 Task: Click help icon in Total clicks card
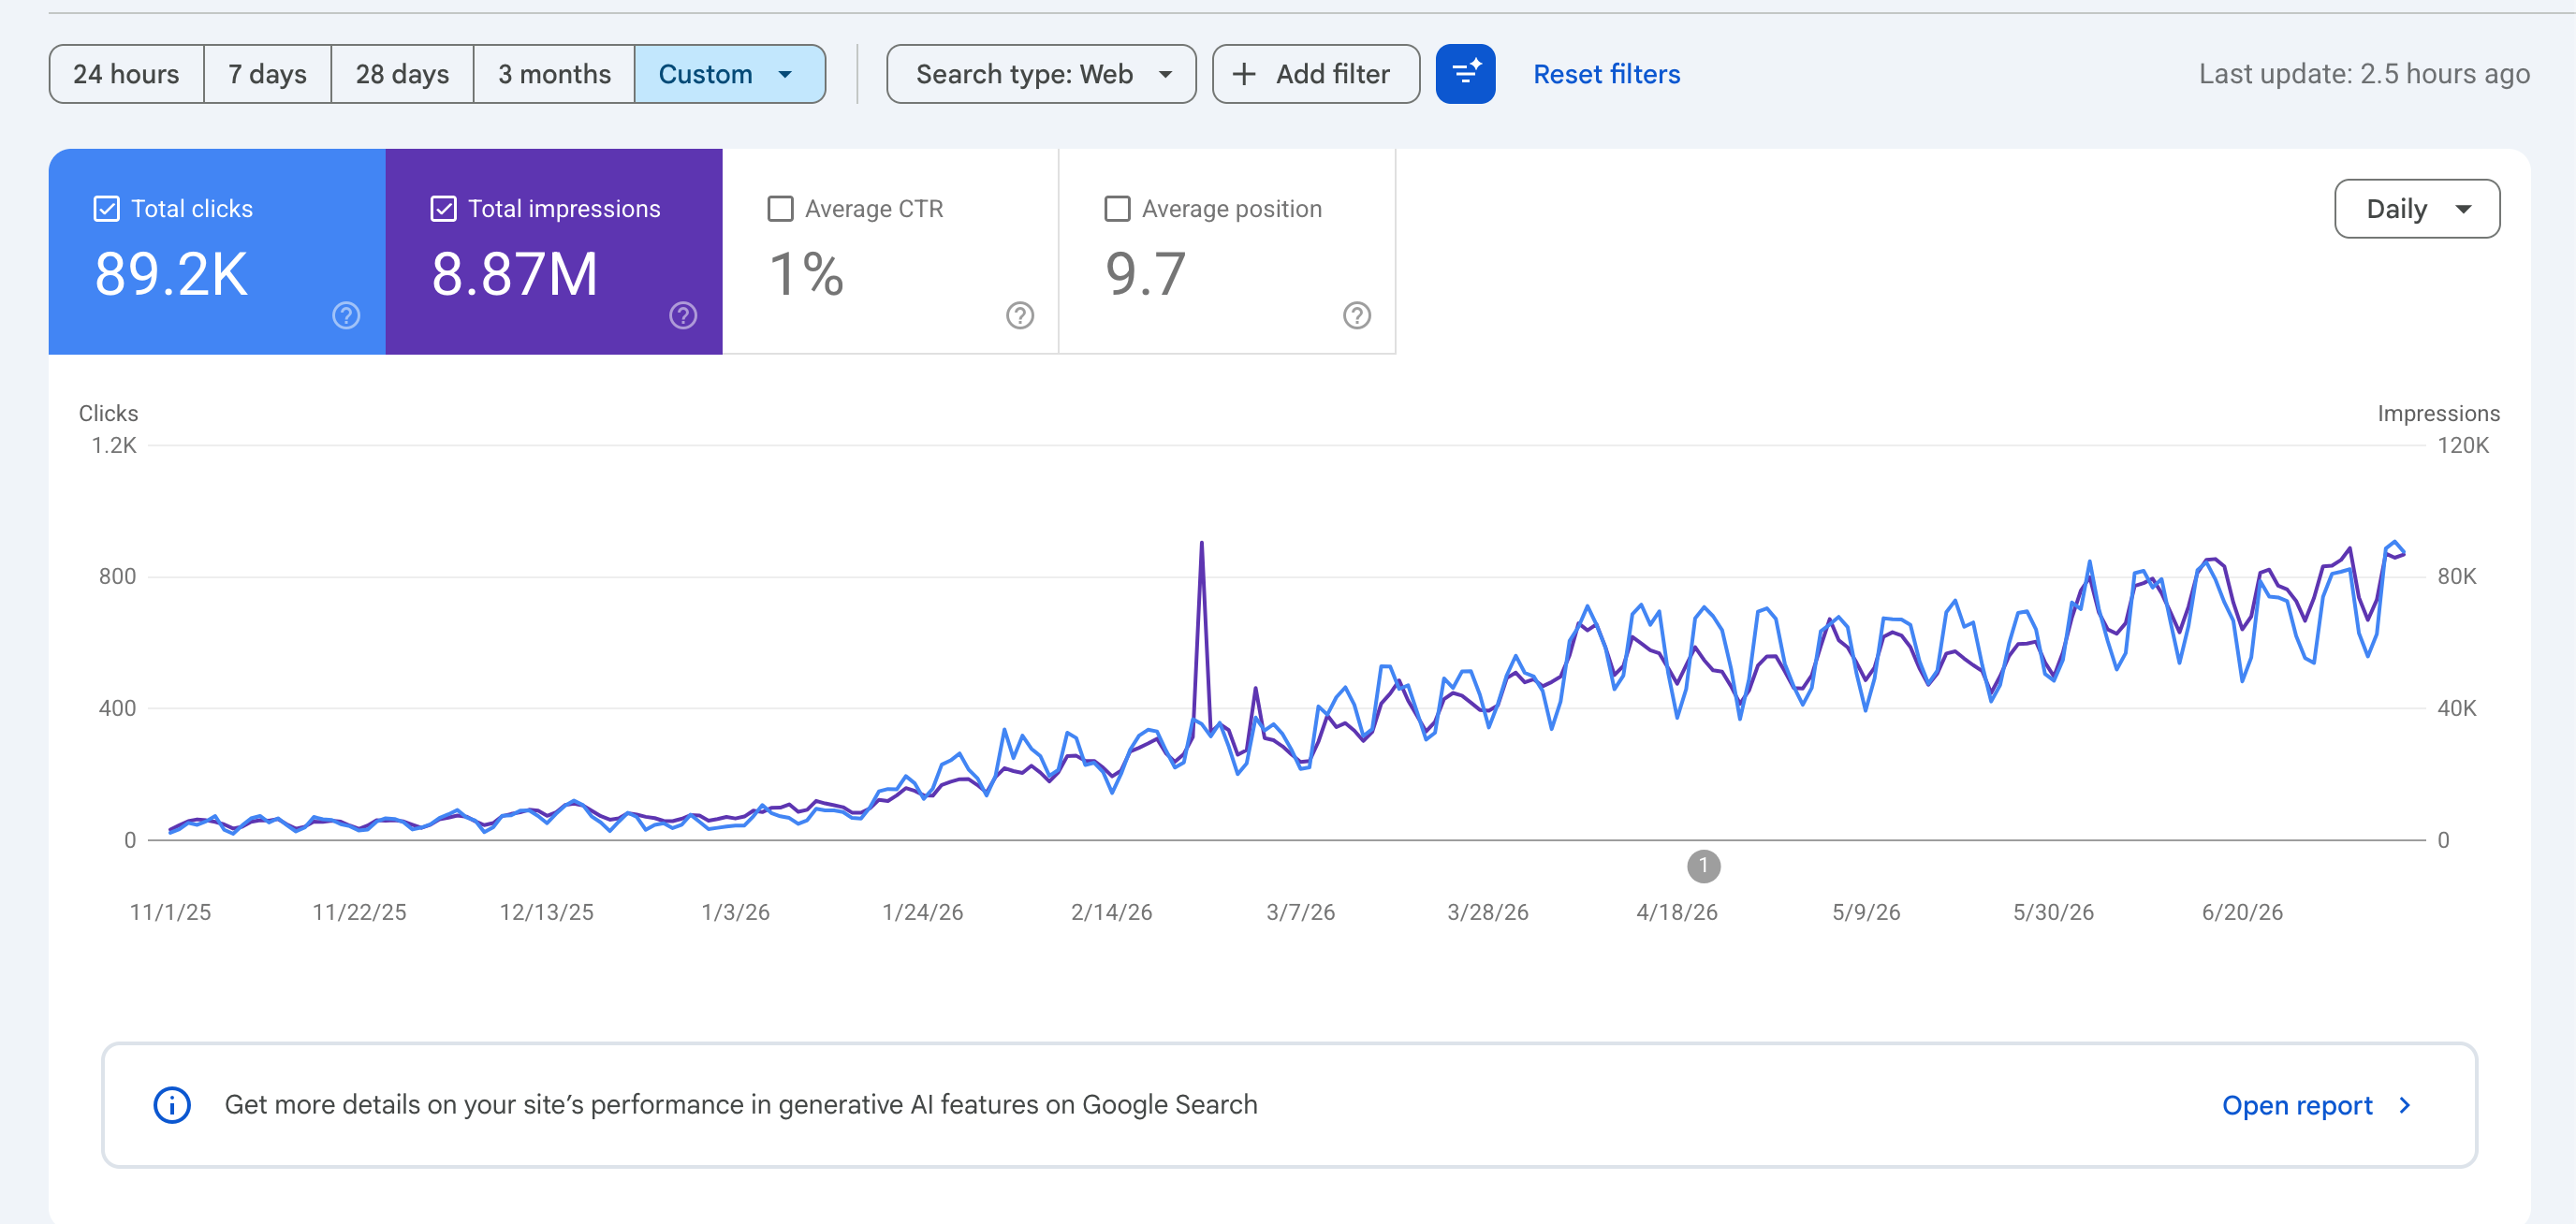(346, 316)
